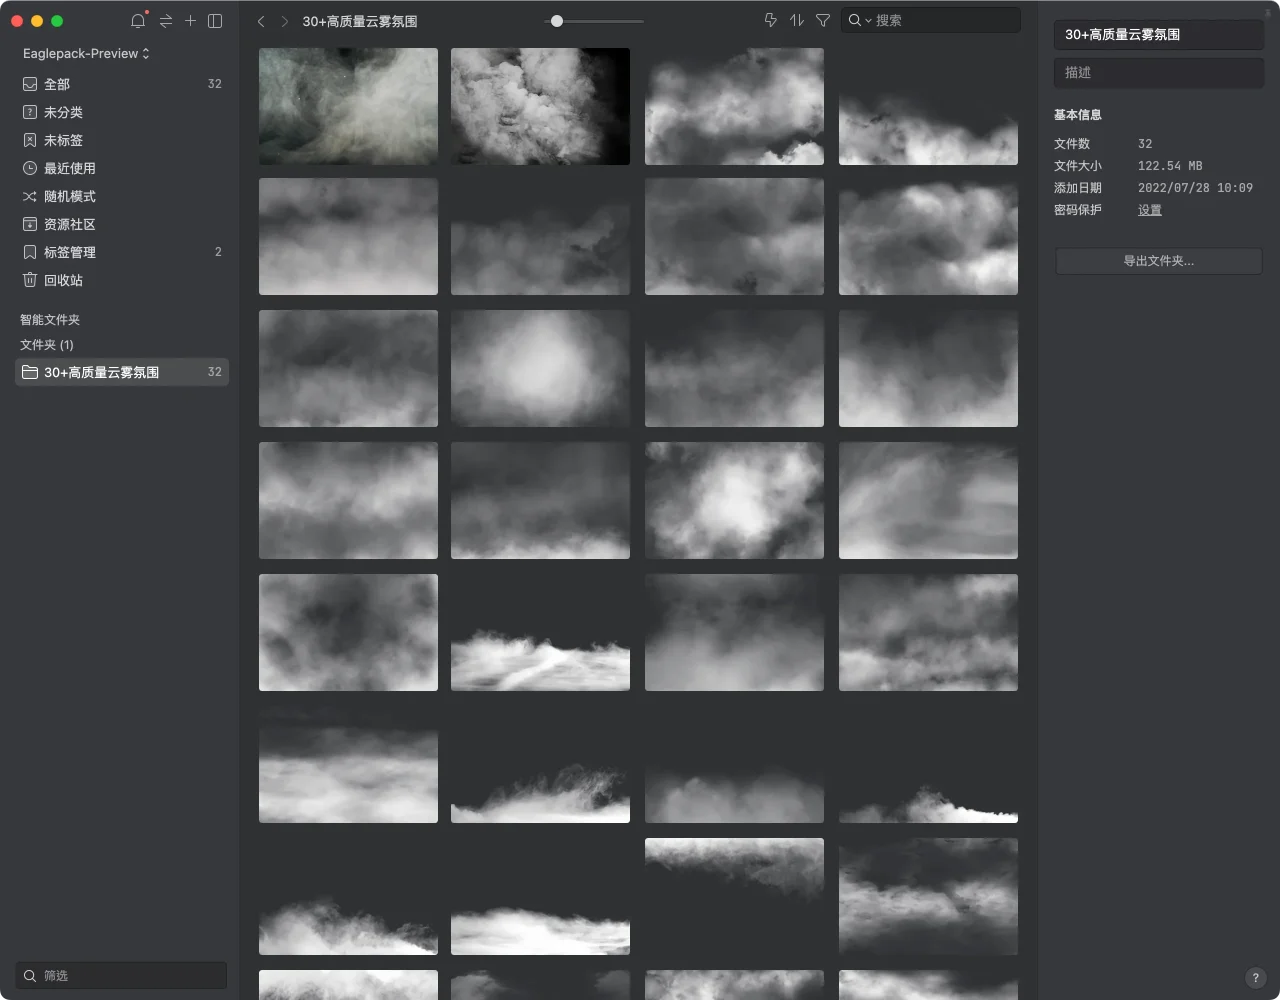Collapse the 文件夹 (1) section header
Image resolution: width=1280 pixels, height=1000 pixels.
point(47,345)
